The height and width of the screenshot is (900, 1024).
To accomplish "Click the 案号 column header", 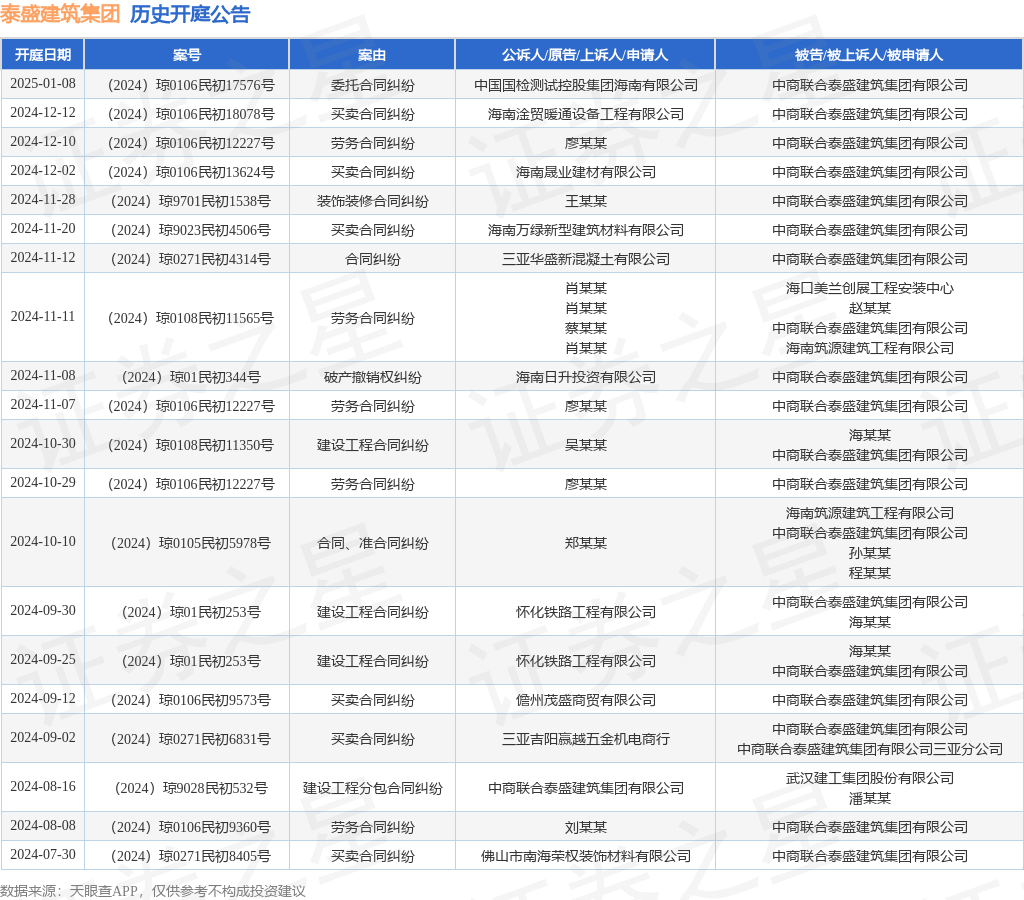I will click(x=187, y=55).
